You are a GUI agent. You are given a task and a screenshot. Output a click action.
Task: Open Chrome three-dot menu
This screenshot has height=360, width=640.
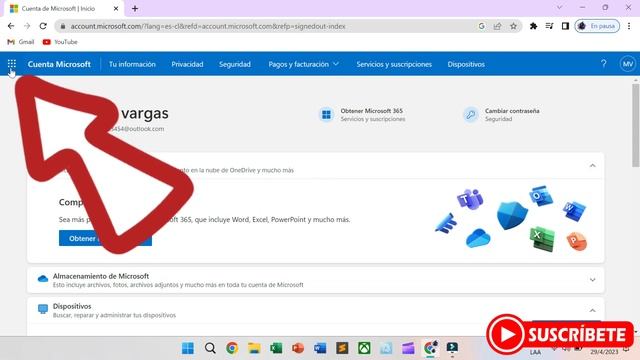tap(629, 26)
